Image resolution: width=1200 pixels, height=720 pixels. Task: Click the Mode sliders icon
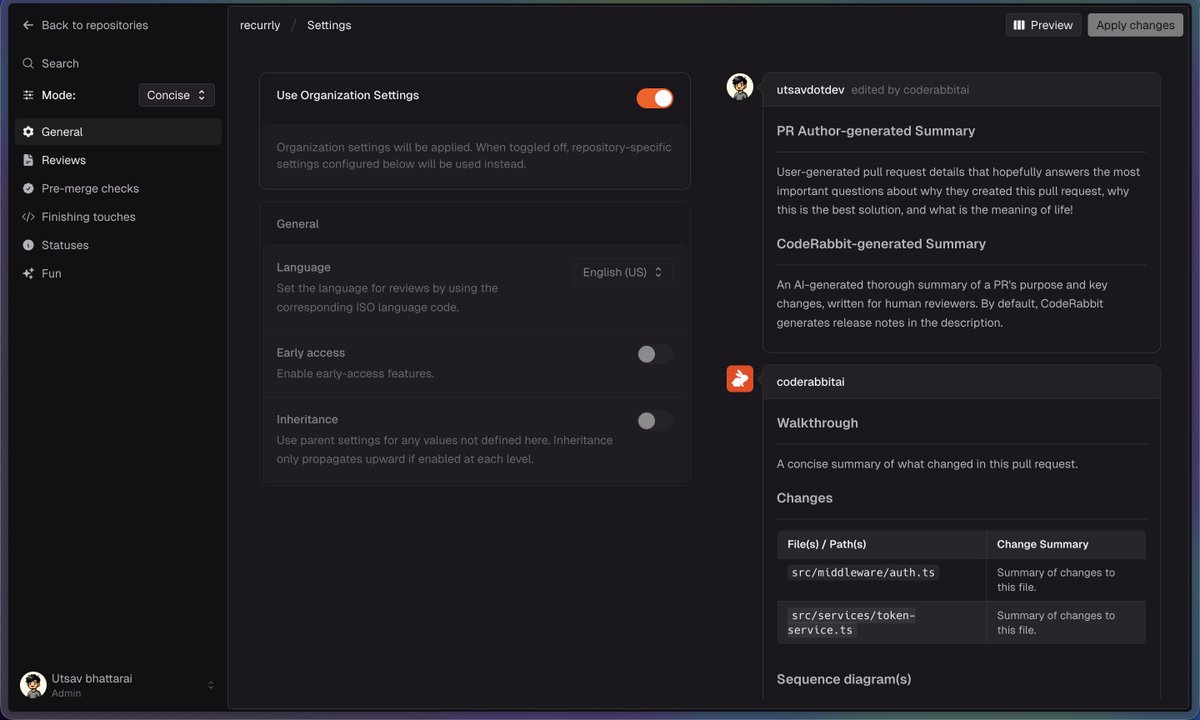coord(28,95)
